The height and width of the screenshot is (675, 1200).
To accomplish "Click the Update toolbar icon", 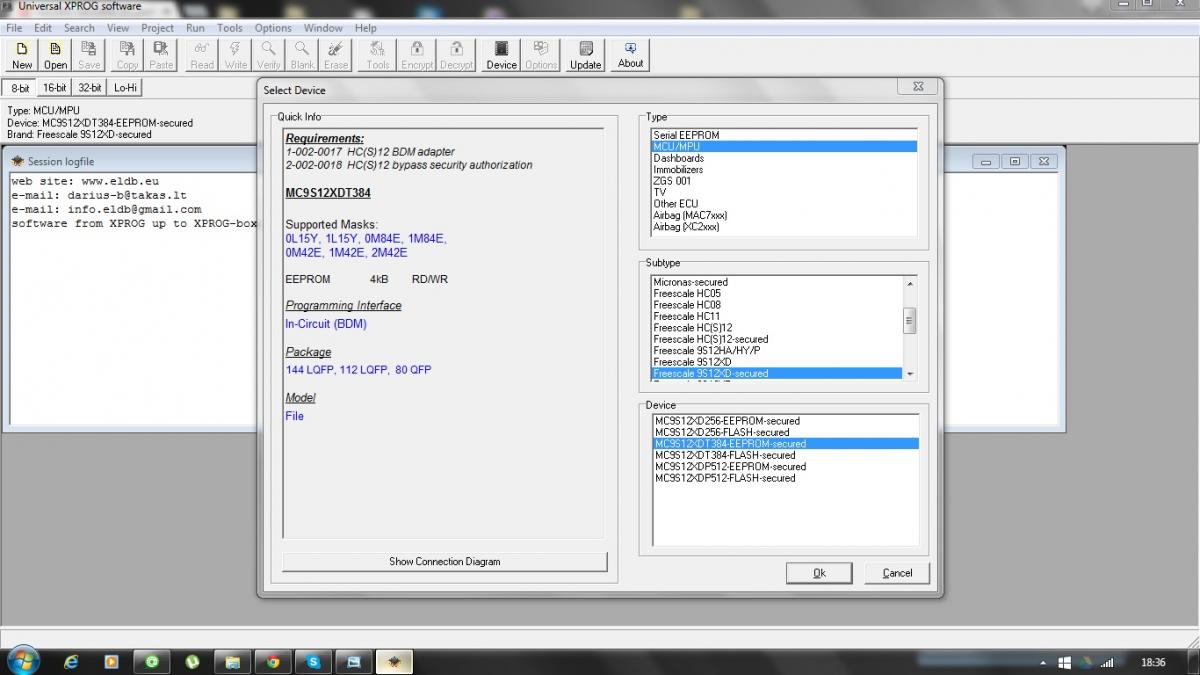I will pyautogui.click(x=586, y=55).
